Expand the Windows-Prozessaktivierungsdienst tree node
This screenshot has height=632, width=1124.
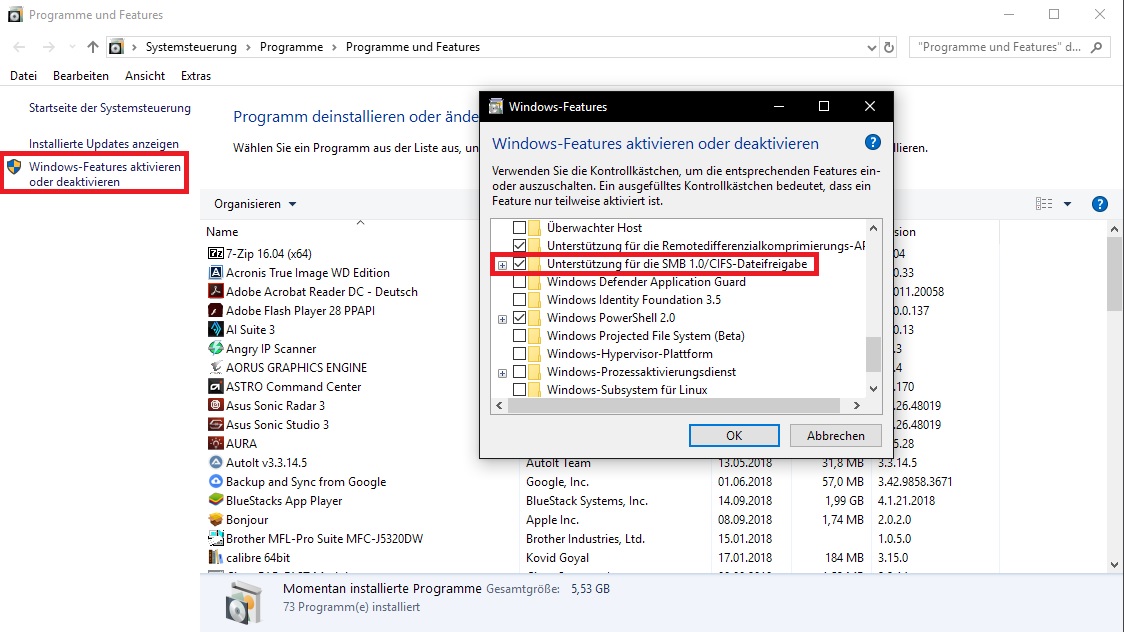(503, 373)
